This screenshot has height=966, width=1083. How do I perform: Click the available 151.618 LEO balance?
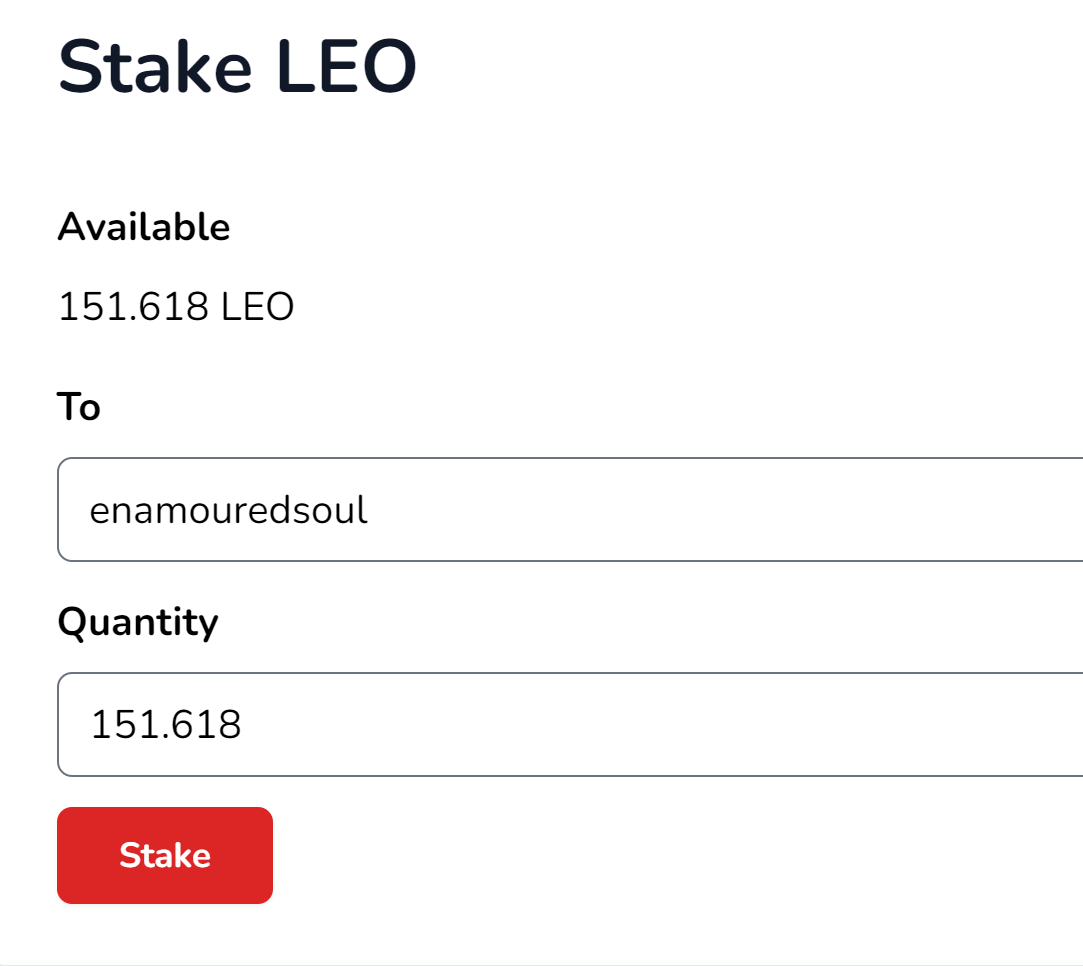[x=176, y=306]
